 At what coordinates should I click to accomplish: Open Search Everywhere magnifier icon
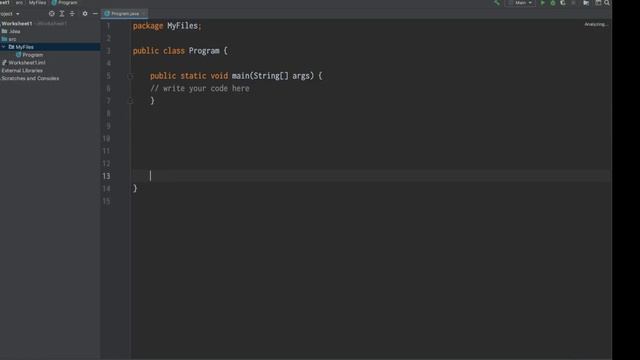pos(607,3)
